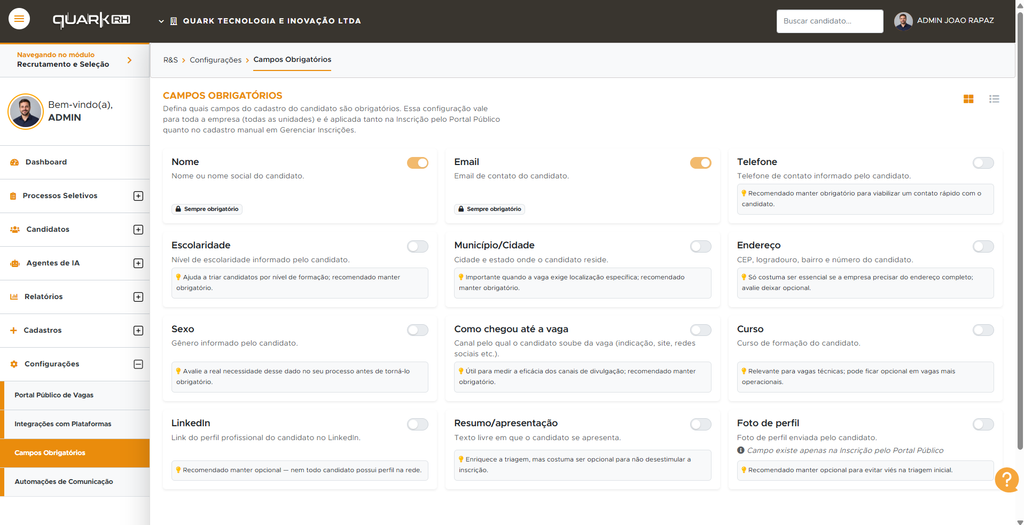Viewport: 1024px width, 525px height.
Task: Open the Dashboard menu item
Action: click(74, 162)
